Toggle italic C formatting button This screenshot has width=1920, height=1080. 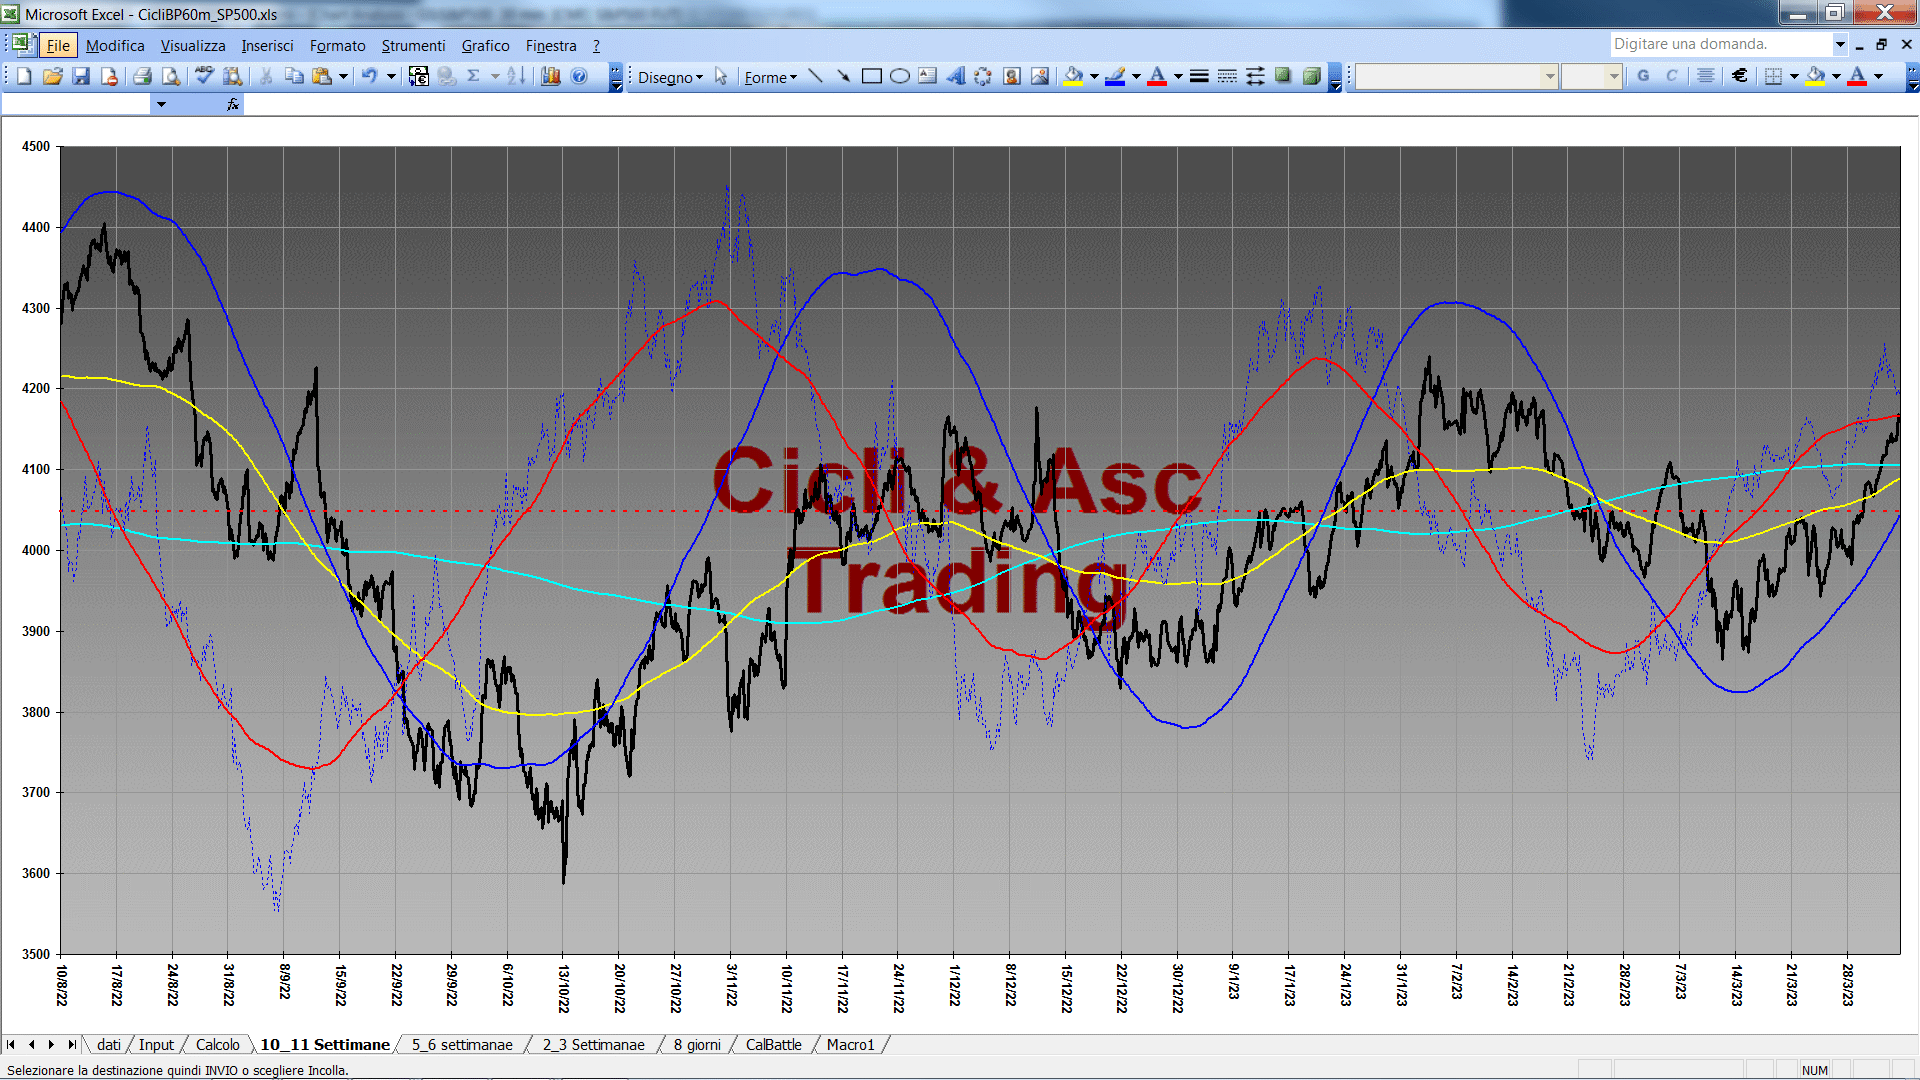coord(1671,76)
